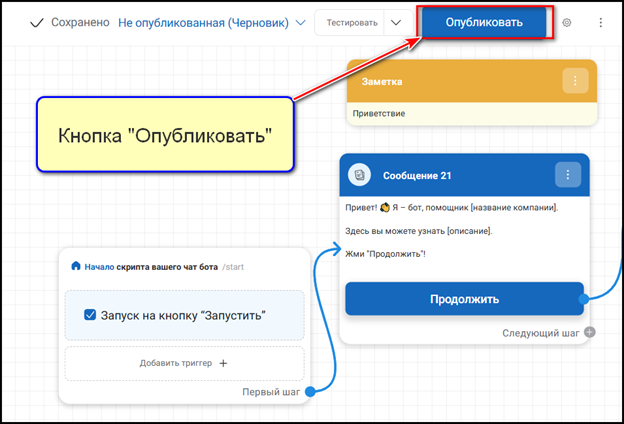Click the home icon beside Начало
The height and width of the screenshot is (424, 624).
pos(75,266)
